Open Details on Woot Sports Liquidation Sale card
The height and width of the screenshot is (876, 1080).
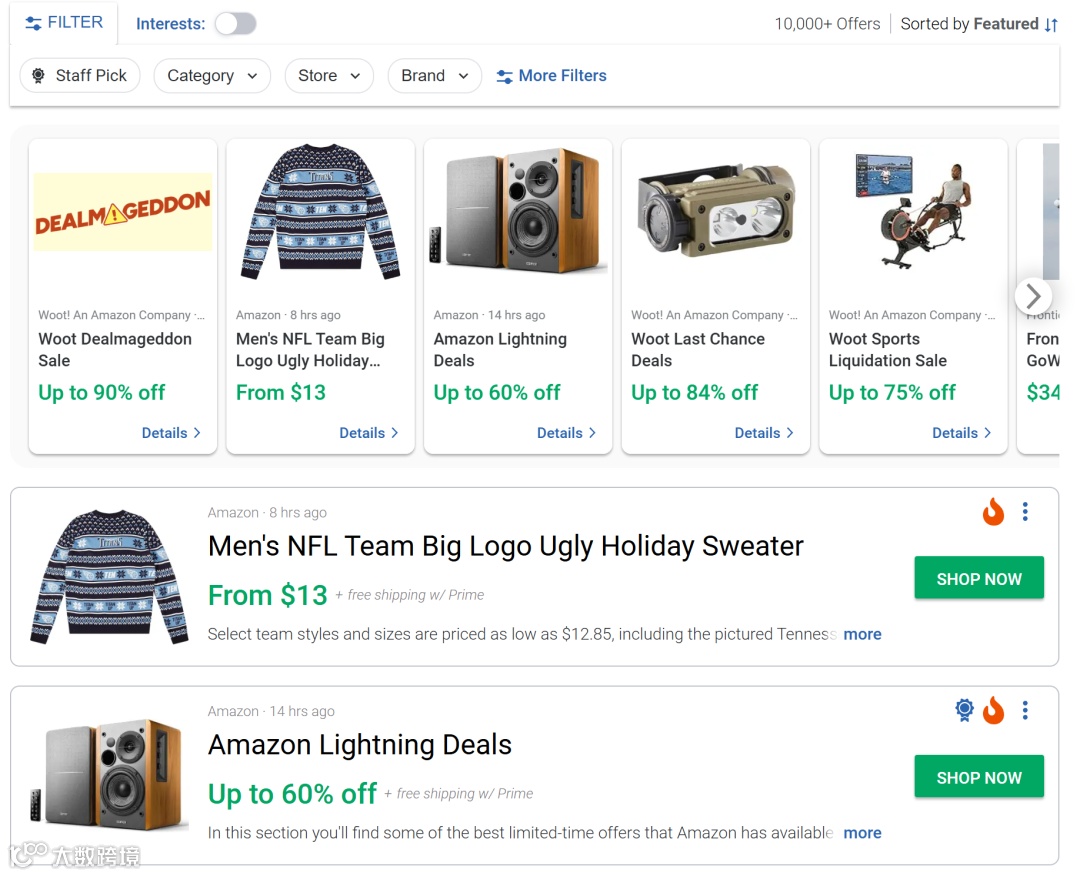pyautogui.click(x=961, y=433)
